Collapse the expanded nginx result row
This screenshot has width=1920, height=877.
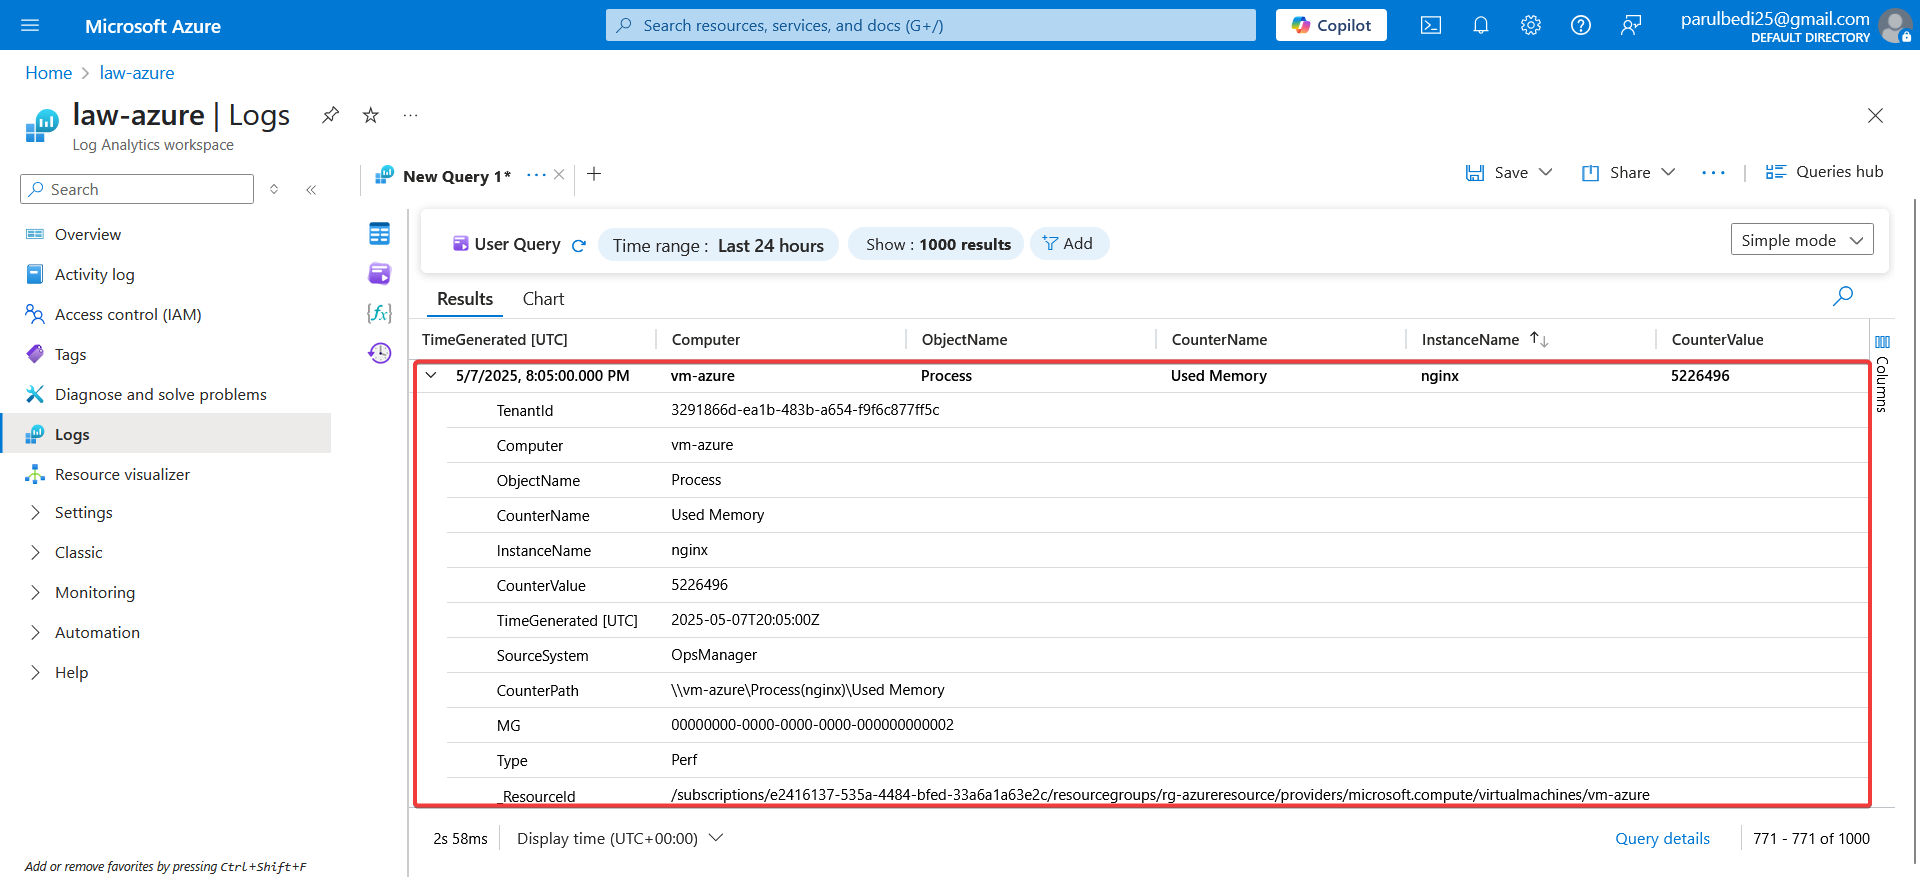[x=431, y=376]
